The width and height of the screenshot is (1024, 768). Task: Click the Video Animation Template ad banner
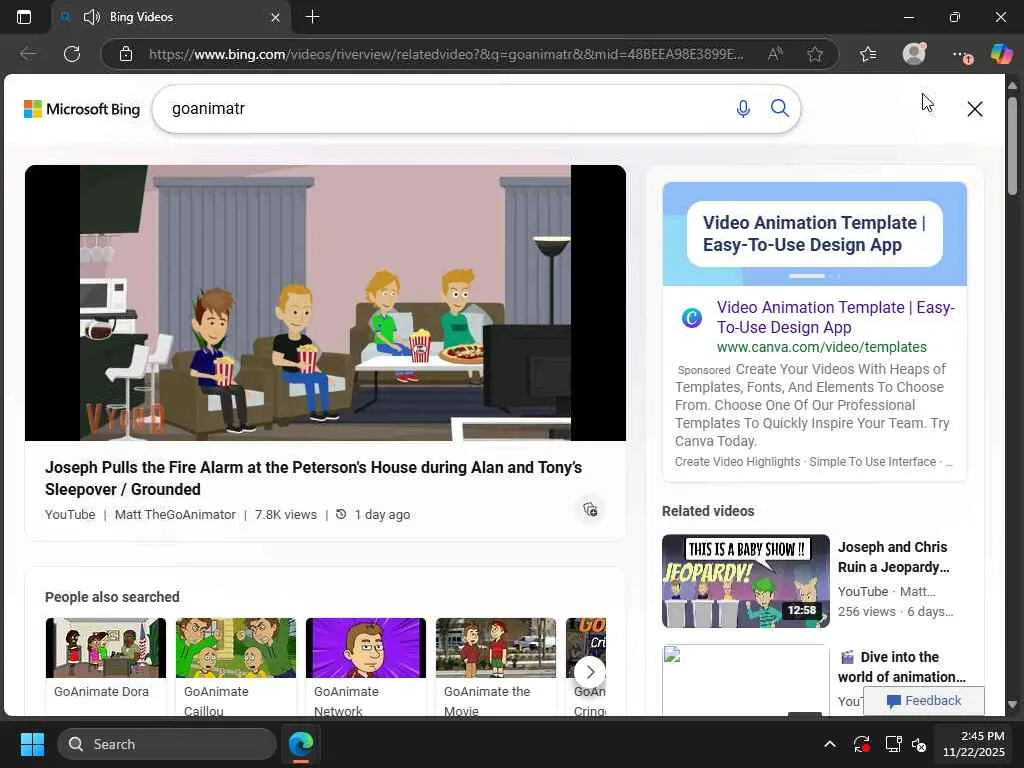(x=814, y=234)
